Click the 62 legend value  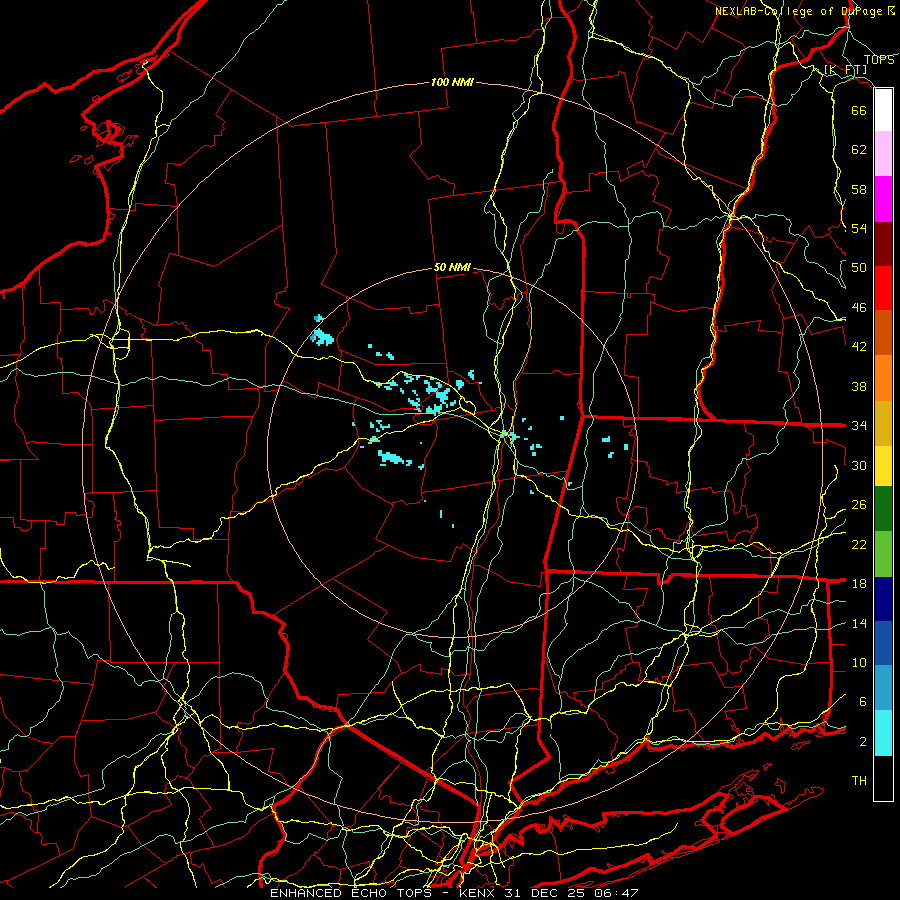click(859, 150)
